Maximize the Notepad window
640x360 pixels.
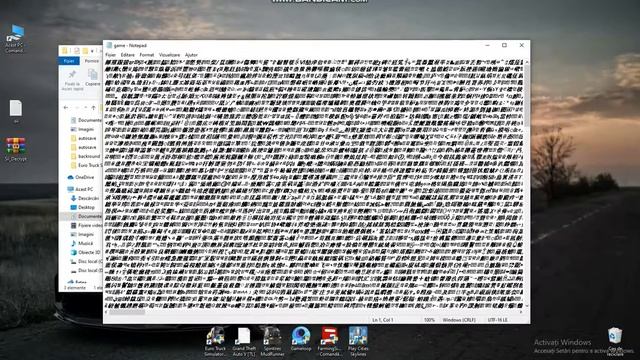504,45
